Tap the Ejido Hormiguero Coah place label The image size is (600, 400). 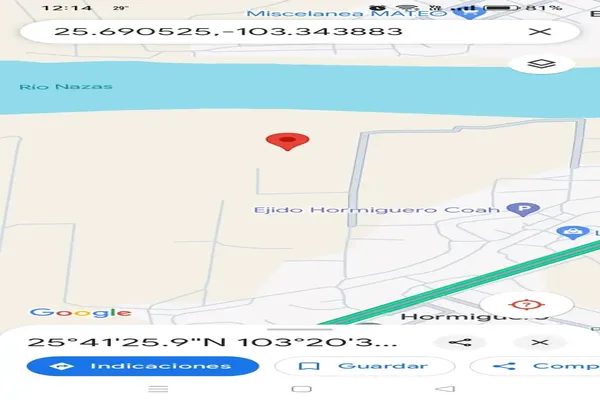point(377,210)
